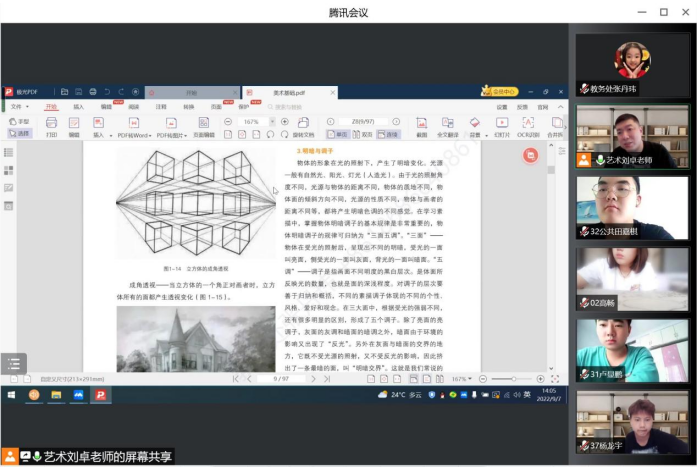Open the PDF转Word dropdown arrow
This screenshot has height=470, width=700.
tap(150, 134)
